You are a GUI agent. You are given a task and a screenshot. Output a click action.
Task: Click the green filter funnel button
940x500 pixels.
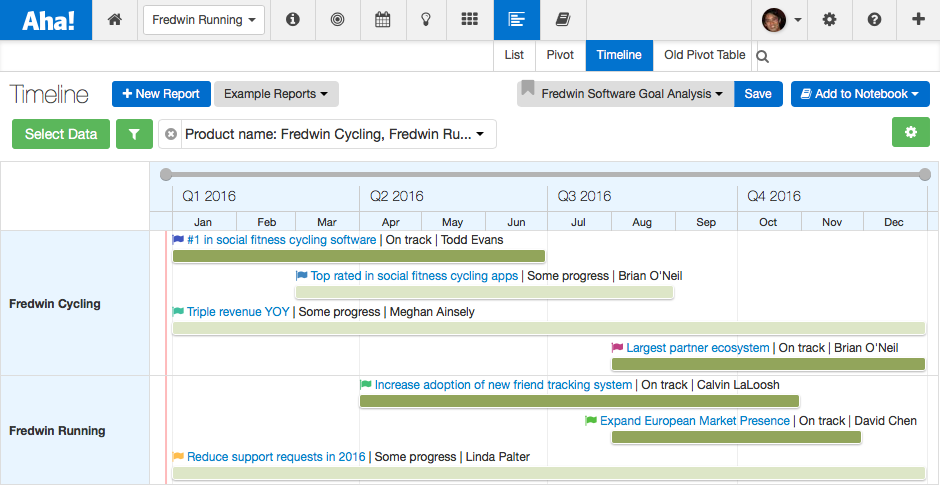point(134,134)
